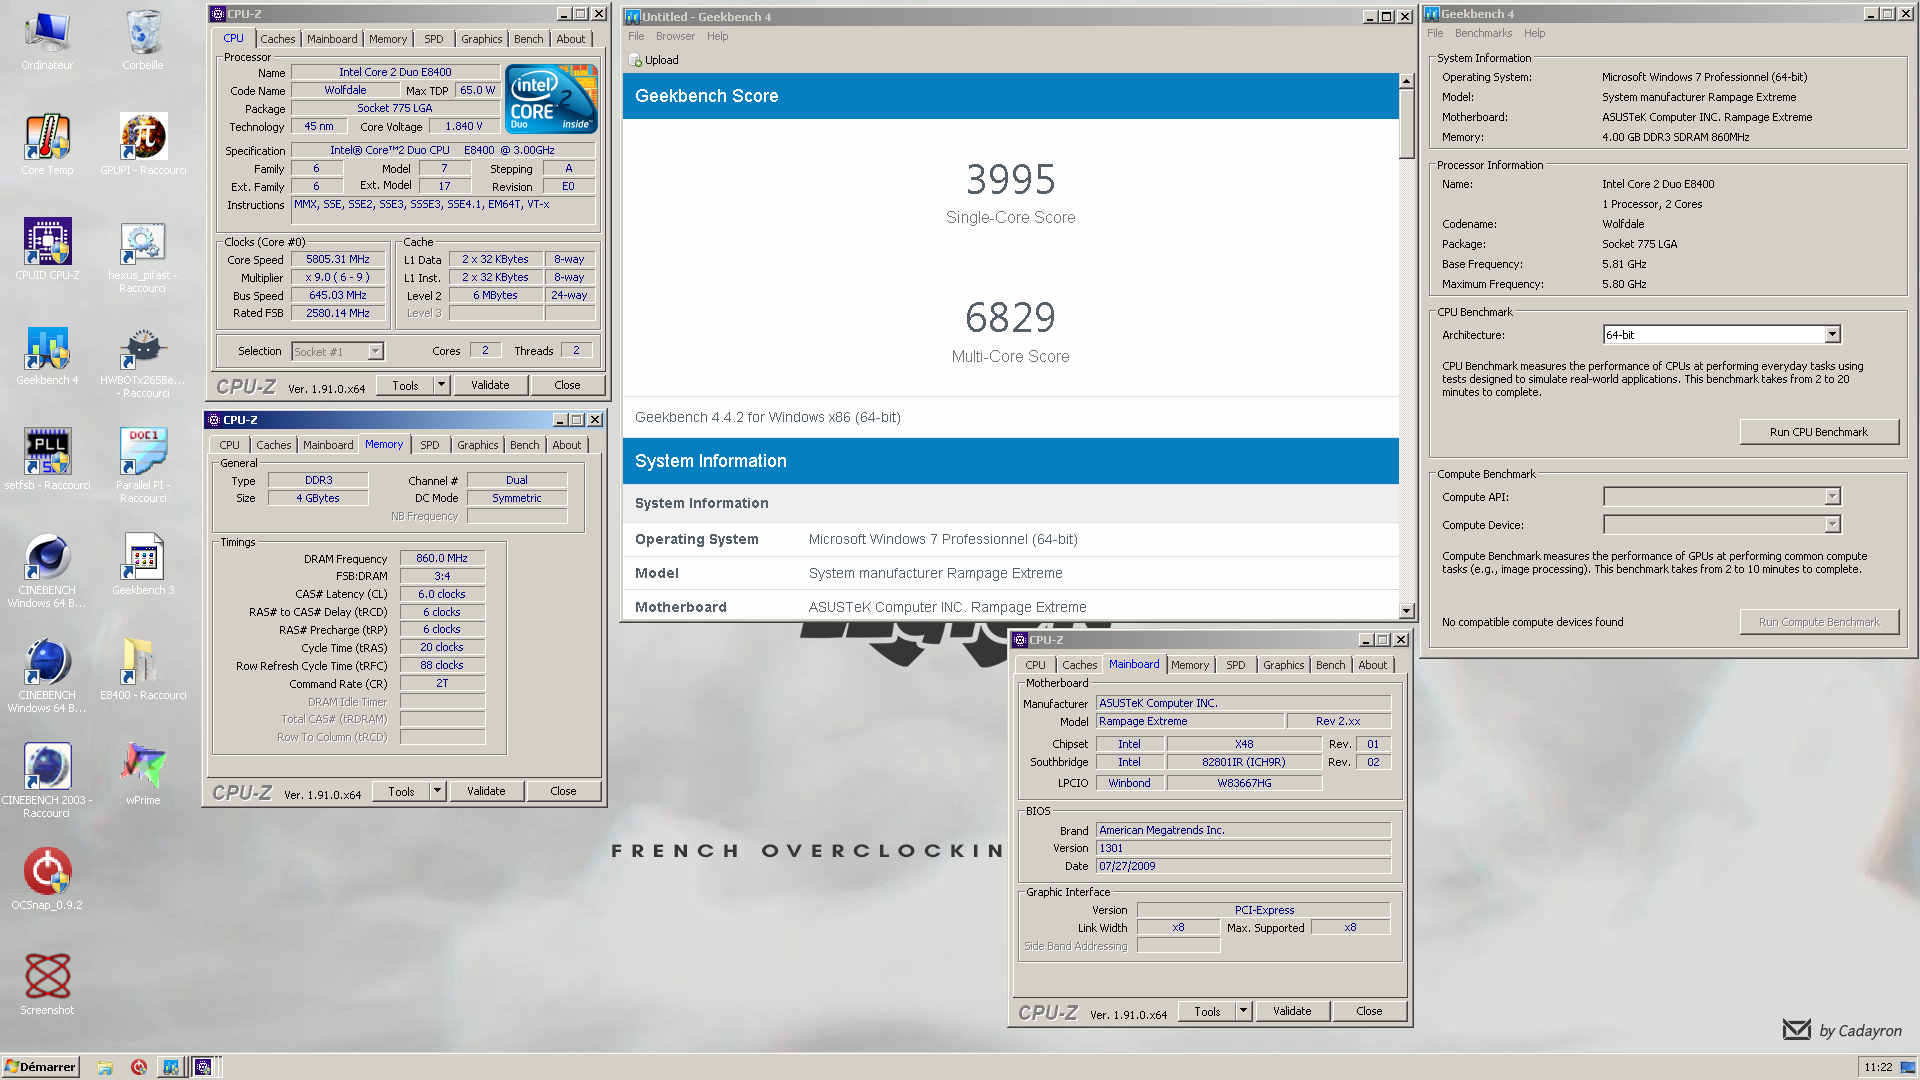Click the 3995 Single-Core Score

click(1010, 180)
